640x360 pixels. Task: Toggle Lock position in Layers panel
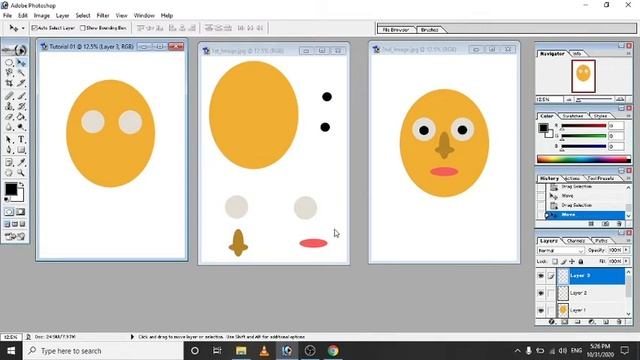click(572, 261)
